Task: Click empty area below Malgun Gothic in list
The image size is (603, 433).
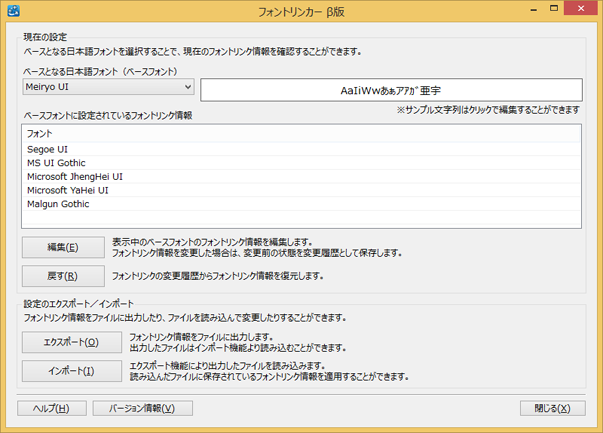Action: [x=300, y=219]
